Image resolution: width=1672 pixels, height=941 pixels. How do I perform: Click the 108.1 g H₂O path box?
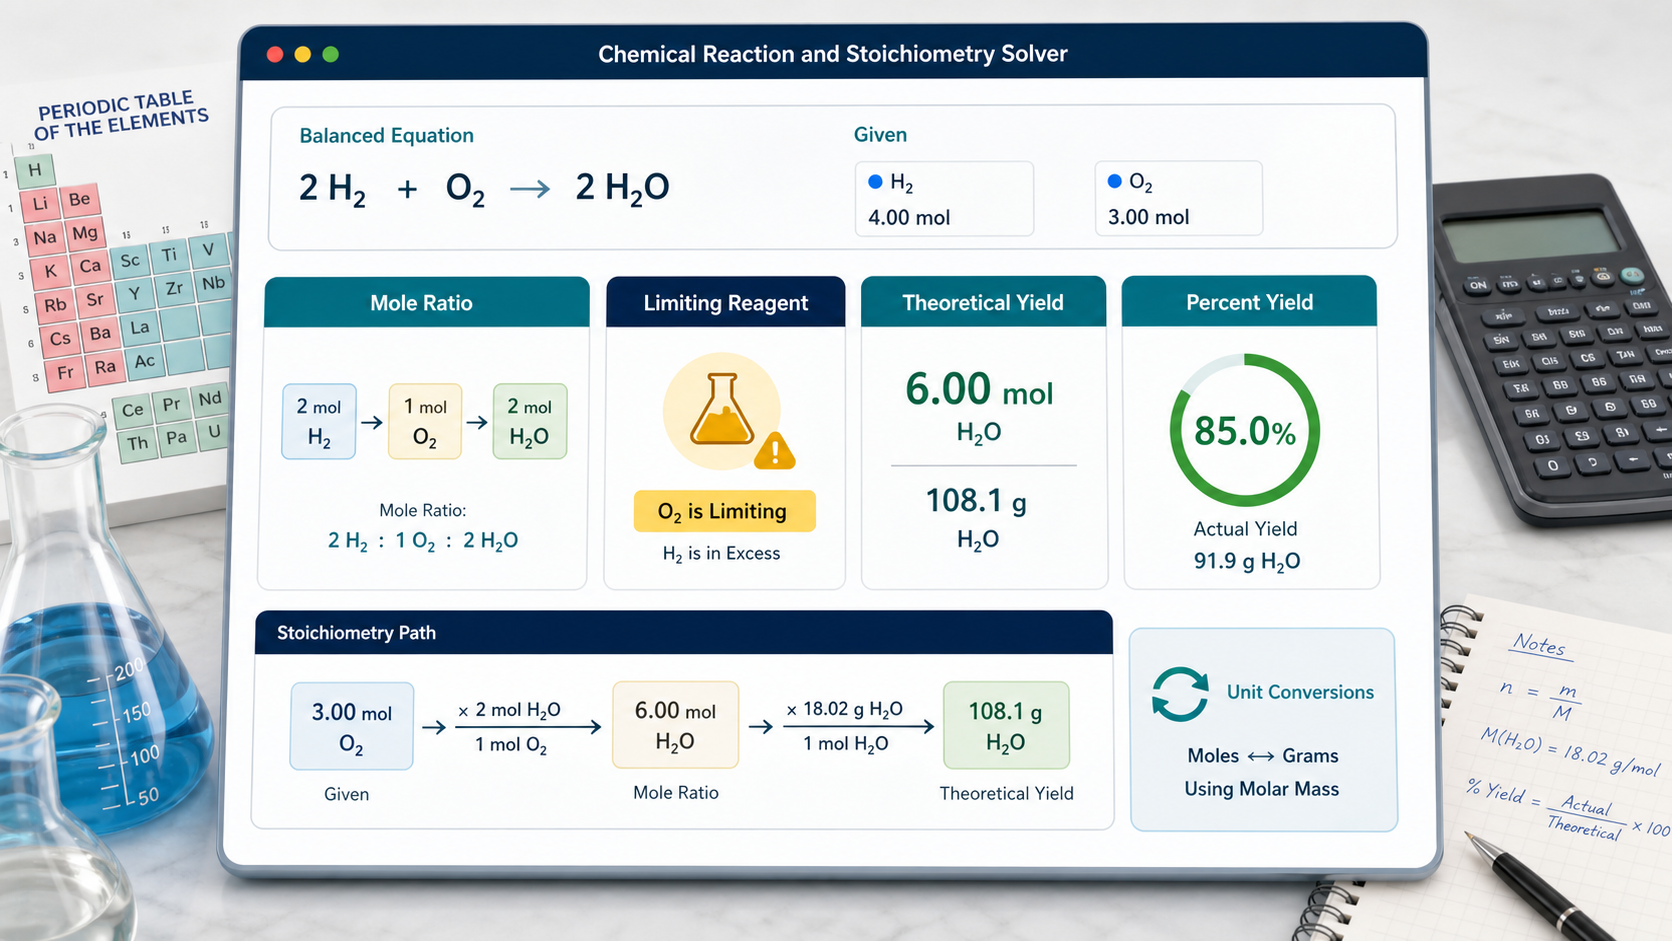pyautogui.click(x=1006, y=725)
